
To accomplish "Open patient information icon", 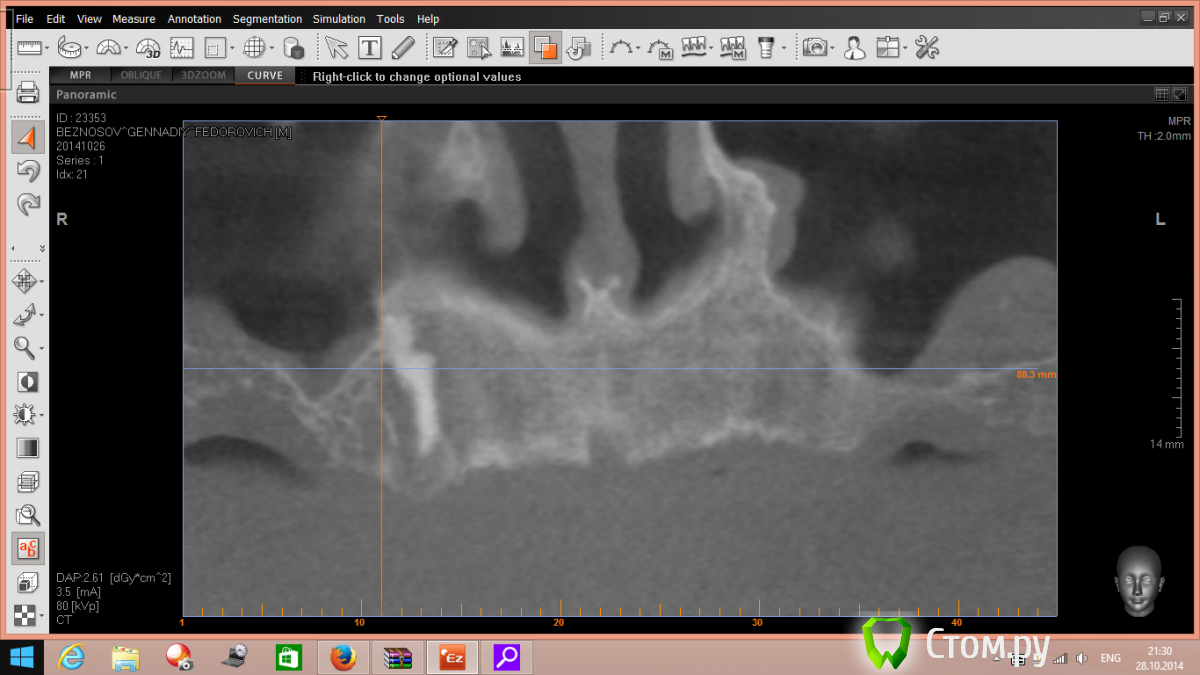I will (854, 47).
